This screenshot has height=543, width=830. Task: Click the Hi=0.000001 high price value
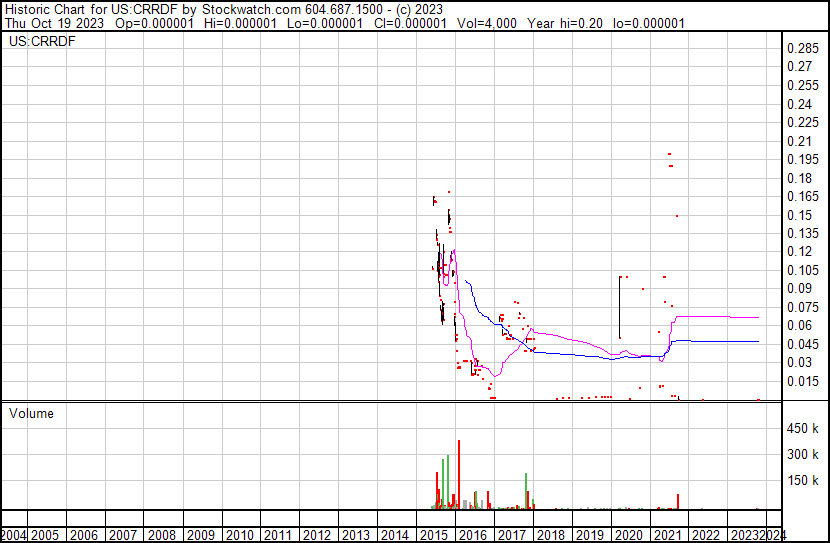click(x=241, y=24)
